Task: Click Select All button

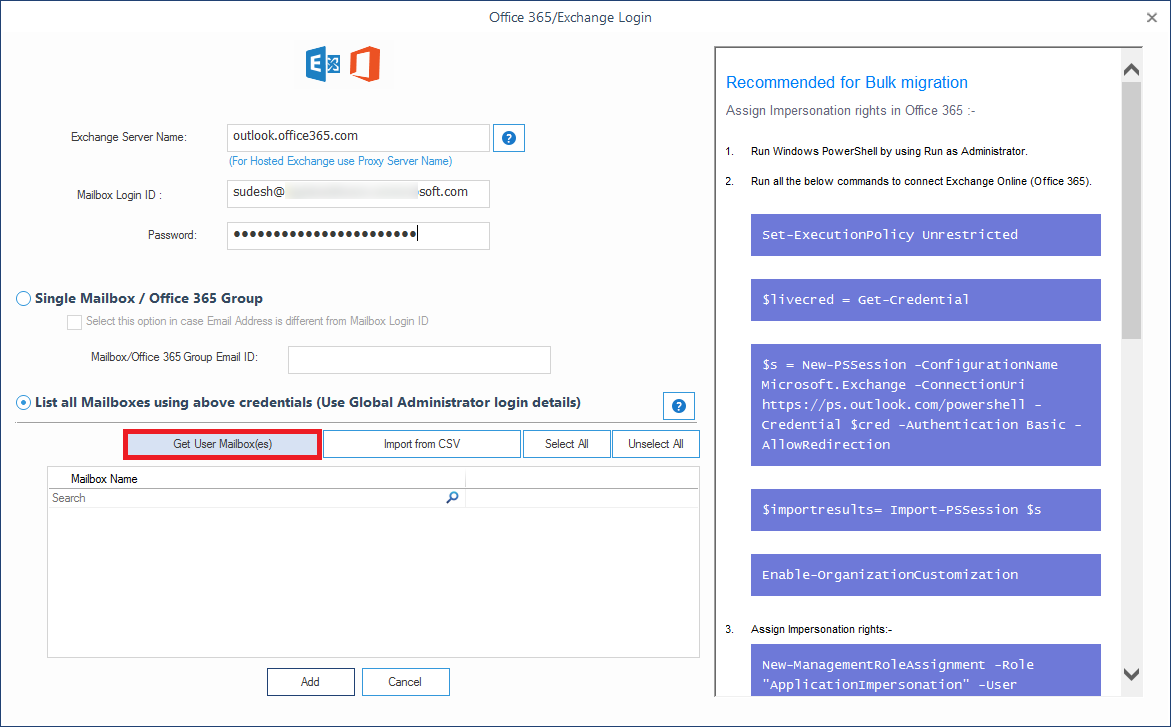Action: click(x=567, y=444)
